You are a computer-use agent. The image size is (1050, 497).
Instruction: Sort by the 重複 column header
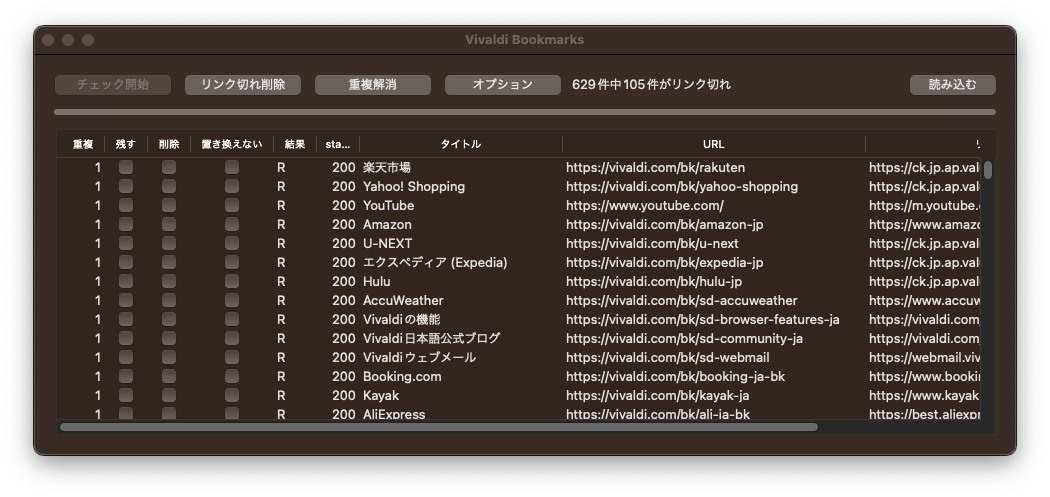(x=83, y=144)
